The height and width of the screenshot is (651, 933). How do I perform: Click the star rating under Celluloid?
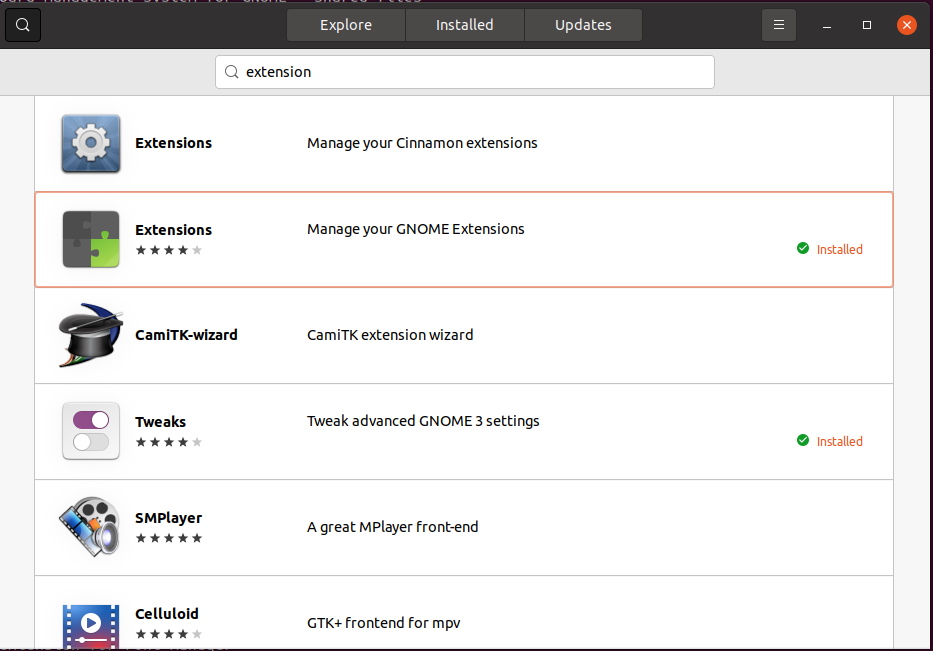169,634
